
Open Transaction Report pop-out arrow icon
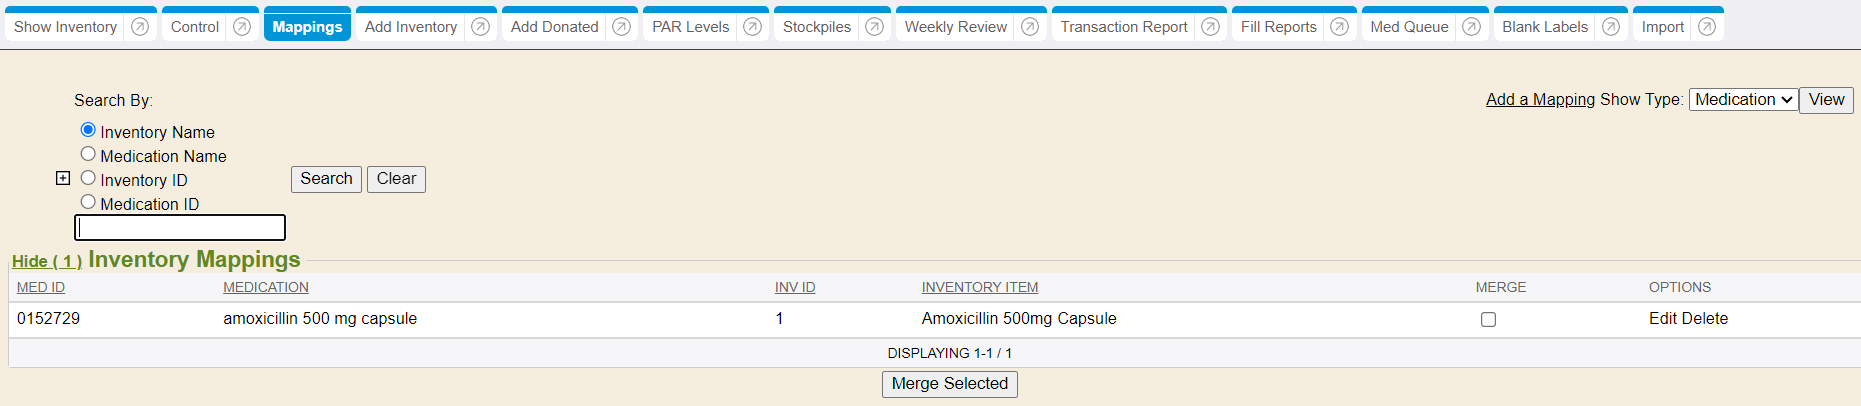point(1210,27)
